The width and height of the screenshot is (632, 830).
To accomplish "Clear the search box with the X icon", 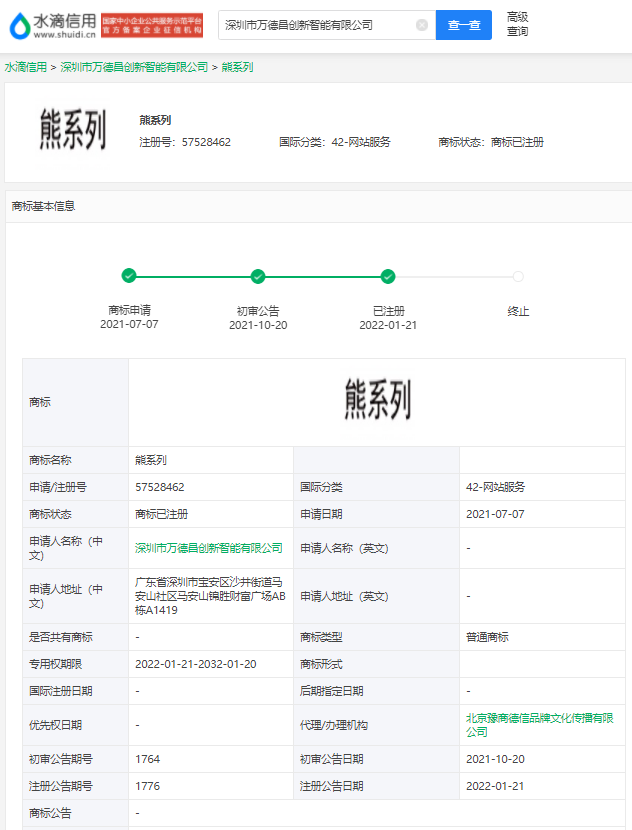I will (x=422, y=25).
